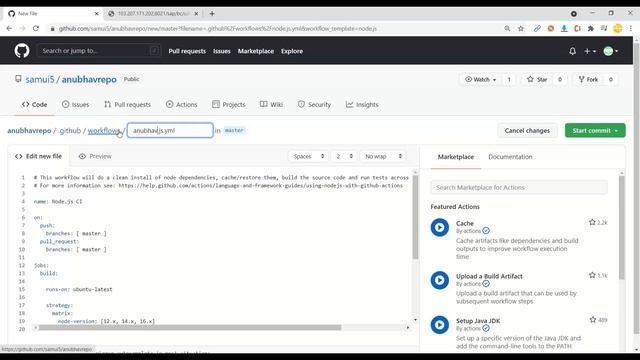The height and width of the screenshot is (360, 640).
Task: Open the samui5 owner link
Action: pyautogui.click(x=40, y=79)
